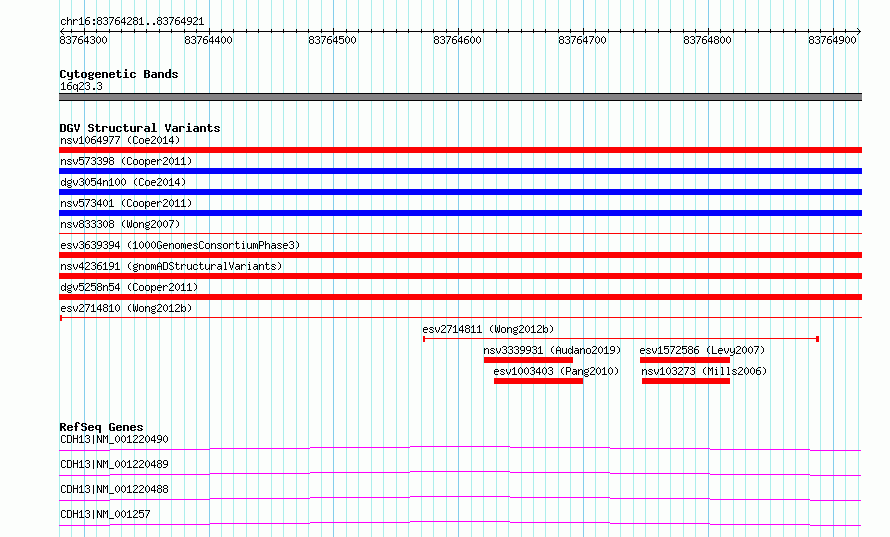Viewport: 890px width, 537px height.
Task: Click the nsv833308 (Wong2007) label
Action: pyautogui.click(x=120, y=224)
